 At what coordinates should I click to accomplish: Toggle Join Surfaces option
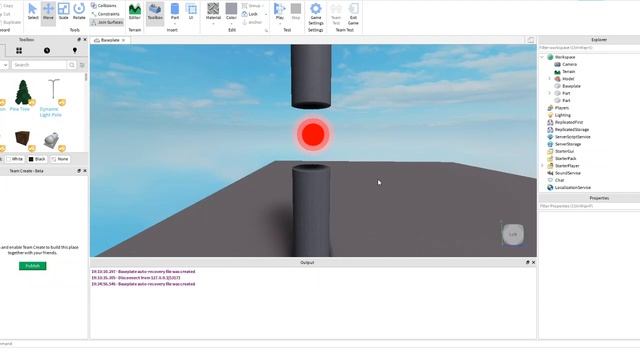(107, 22)
